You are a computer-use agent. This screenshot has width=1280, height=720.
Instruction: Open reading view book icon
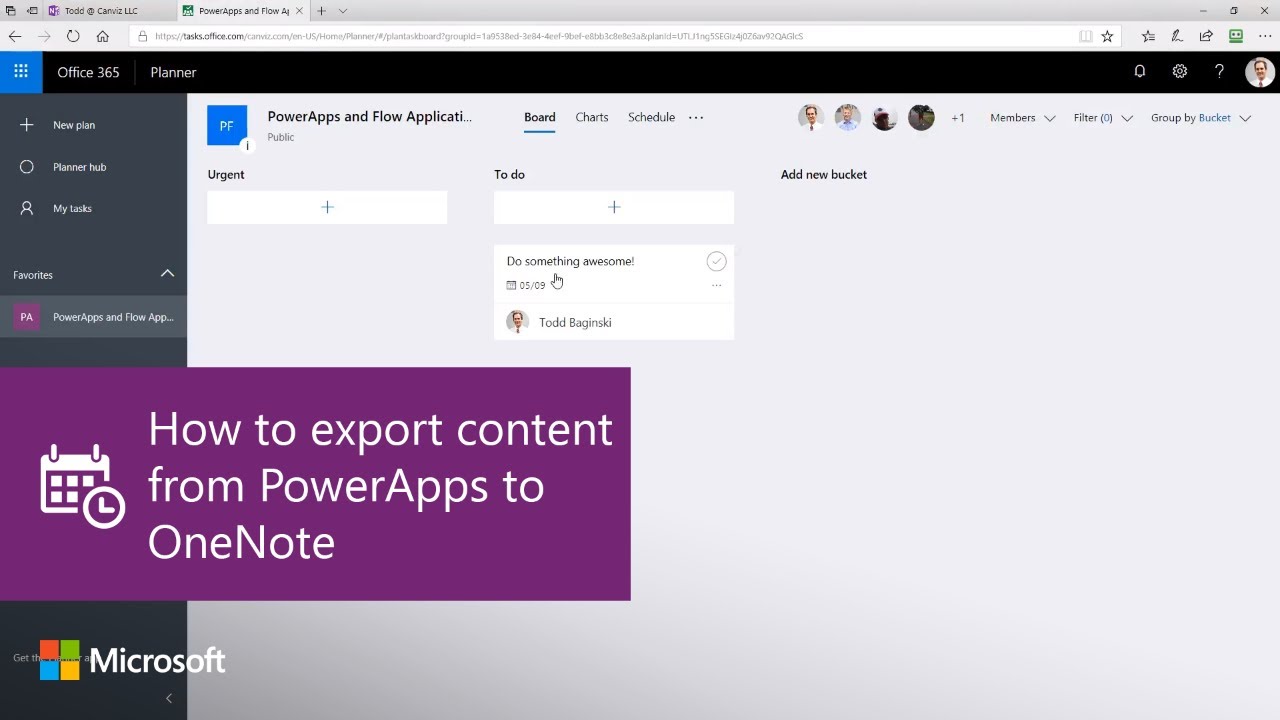pyautogui.click(x=1086, y=36)
